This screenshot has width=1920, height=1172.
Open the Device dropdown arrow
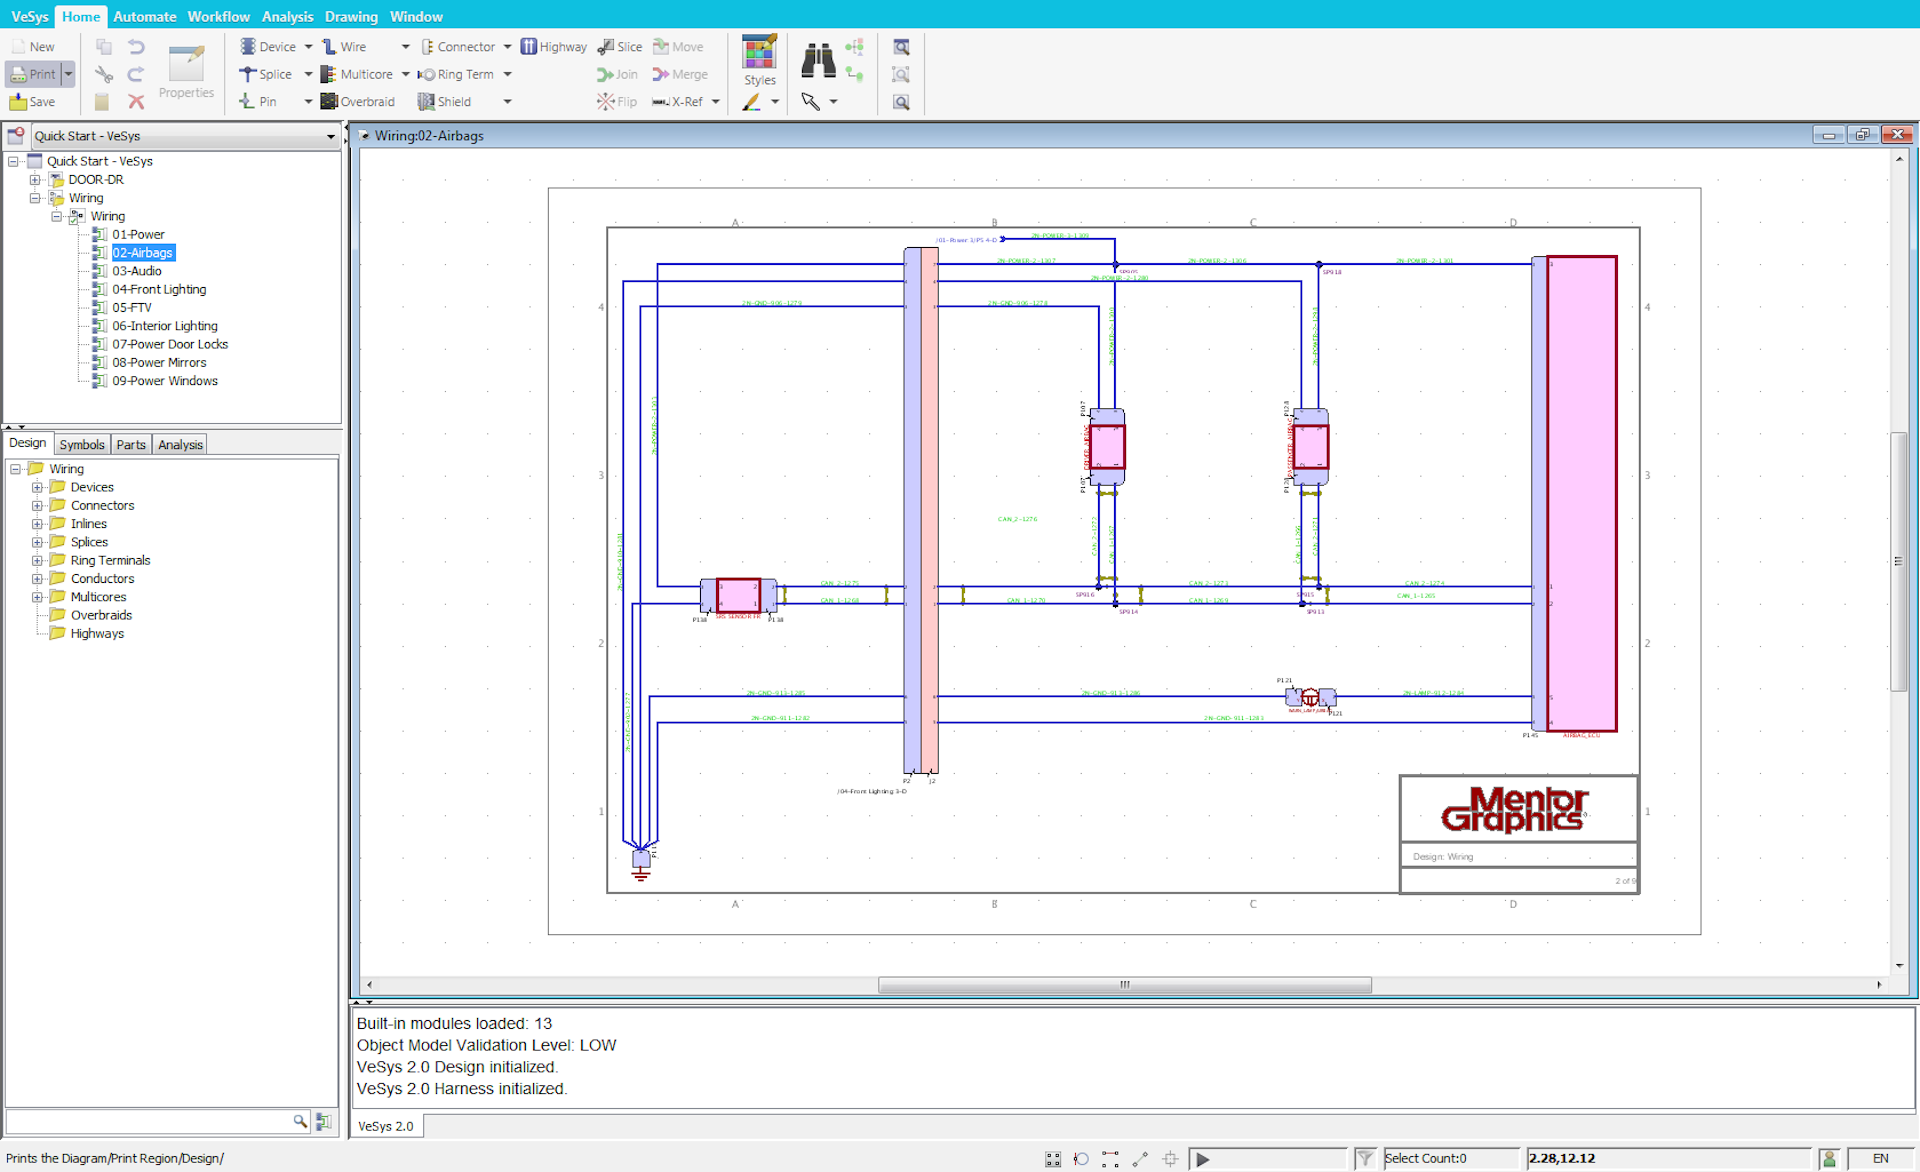[308, 47]
